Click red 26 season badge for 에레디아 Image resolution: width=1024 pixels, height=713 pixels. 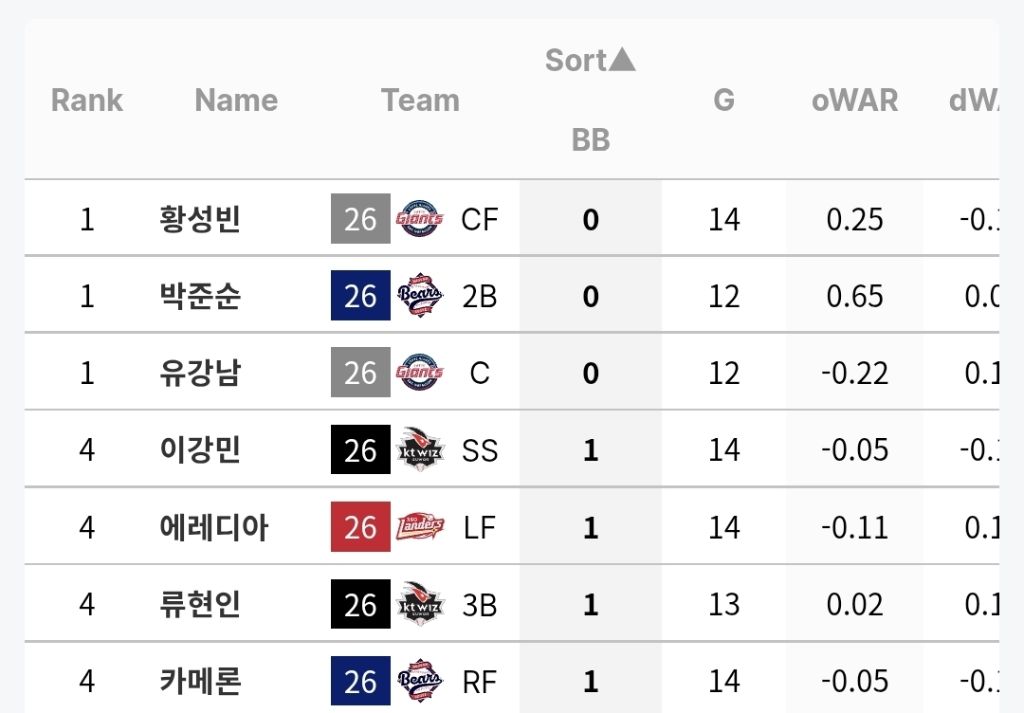[360, 527]
